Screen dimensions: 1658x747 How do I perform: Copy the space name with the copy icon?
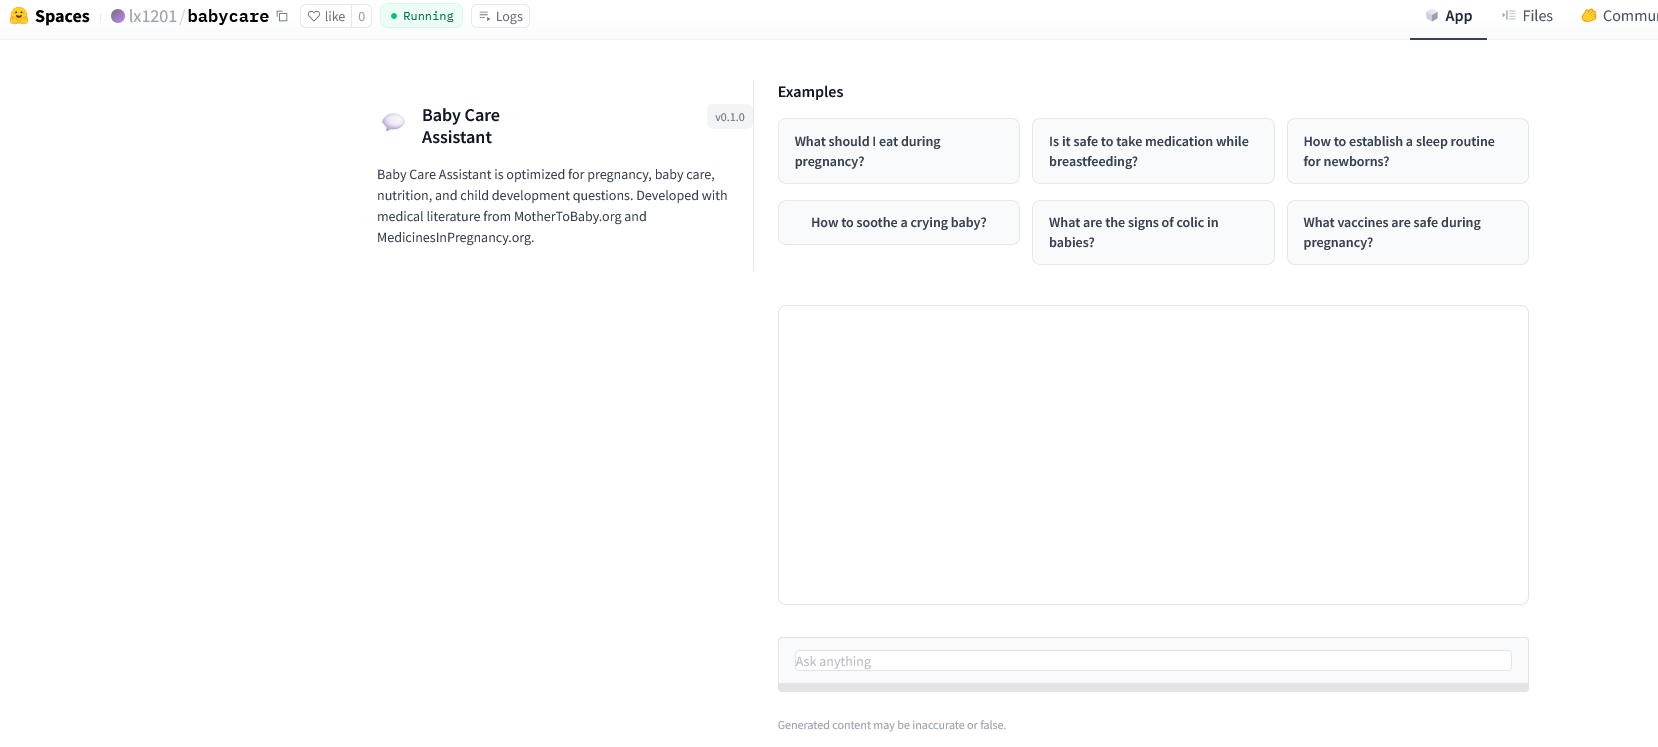coord(282,16)
